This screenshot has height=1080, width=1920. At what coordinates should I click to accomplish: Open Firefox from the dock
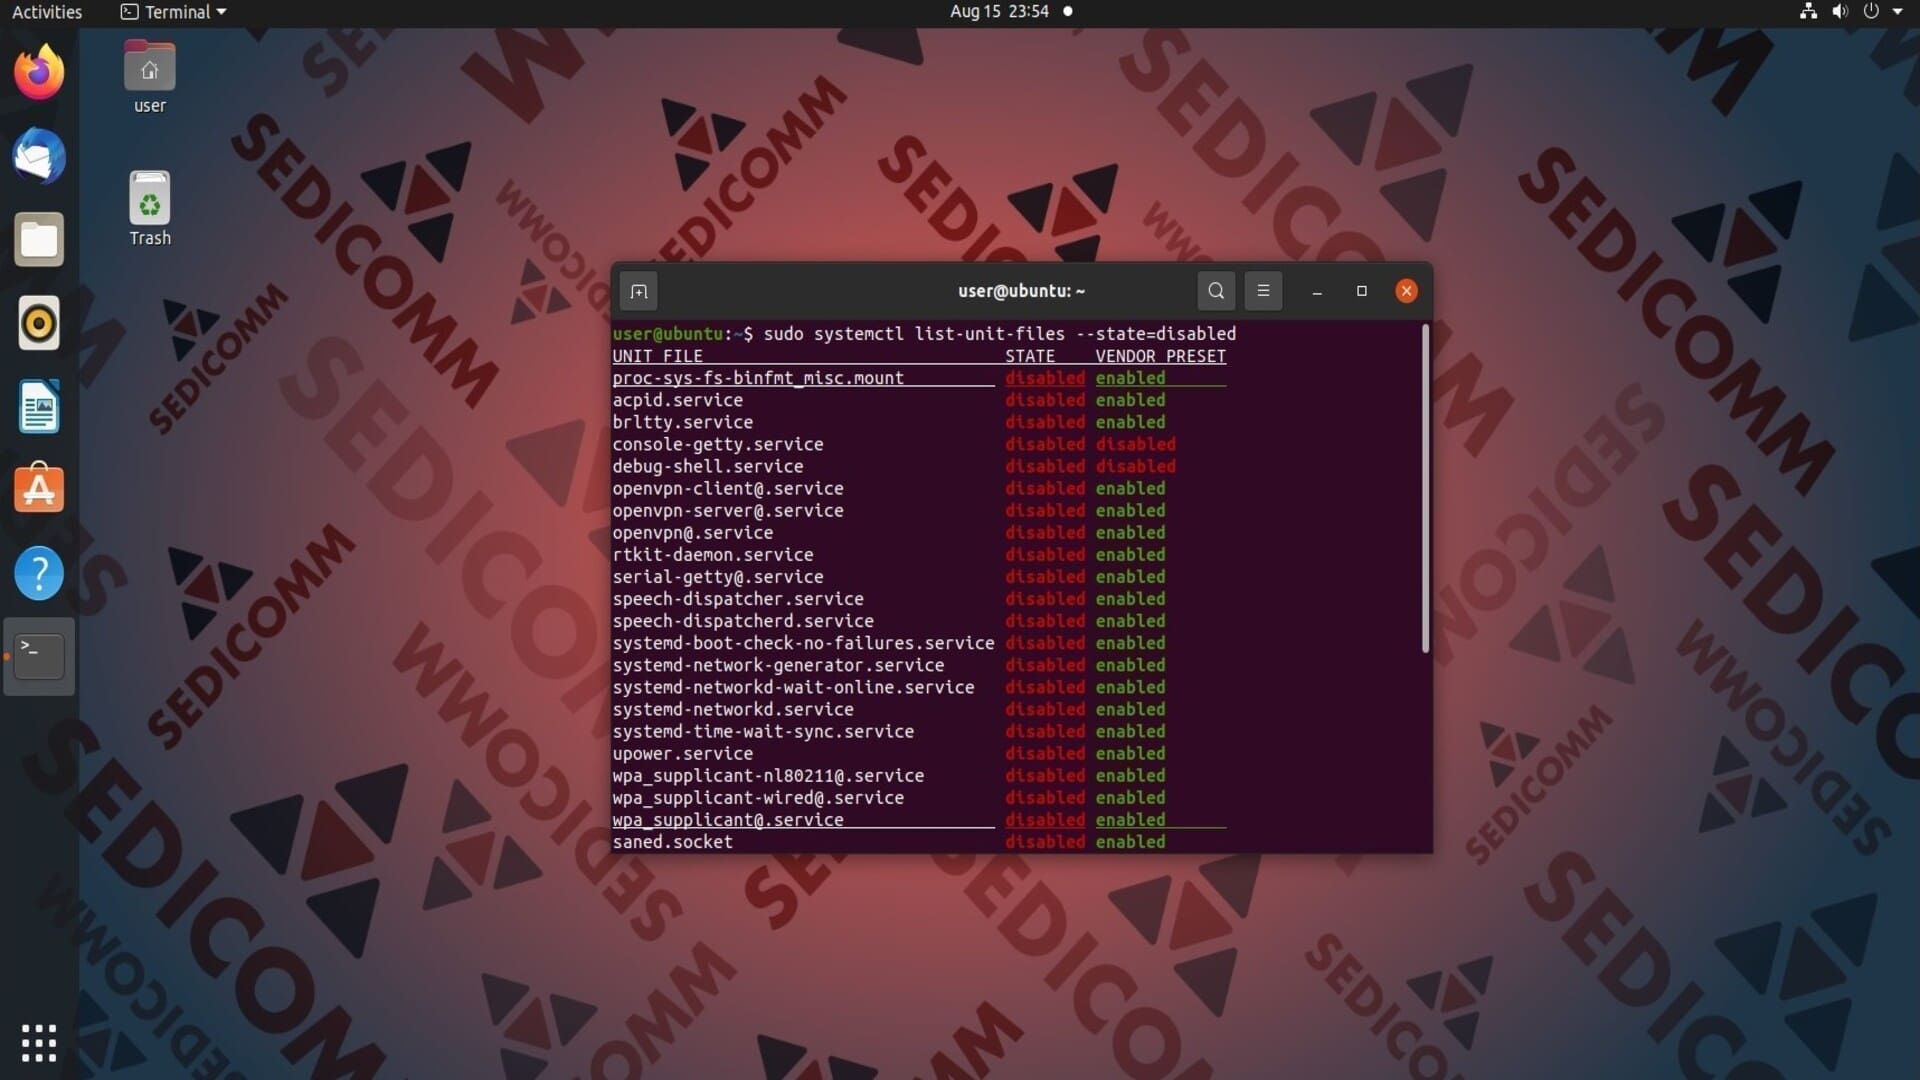coord(39,72)
